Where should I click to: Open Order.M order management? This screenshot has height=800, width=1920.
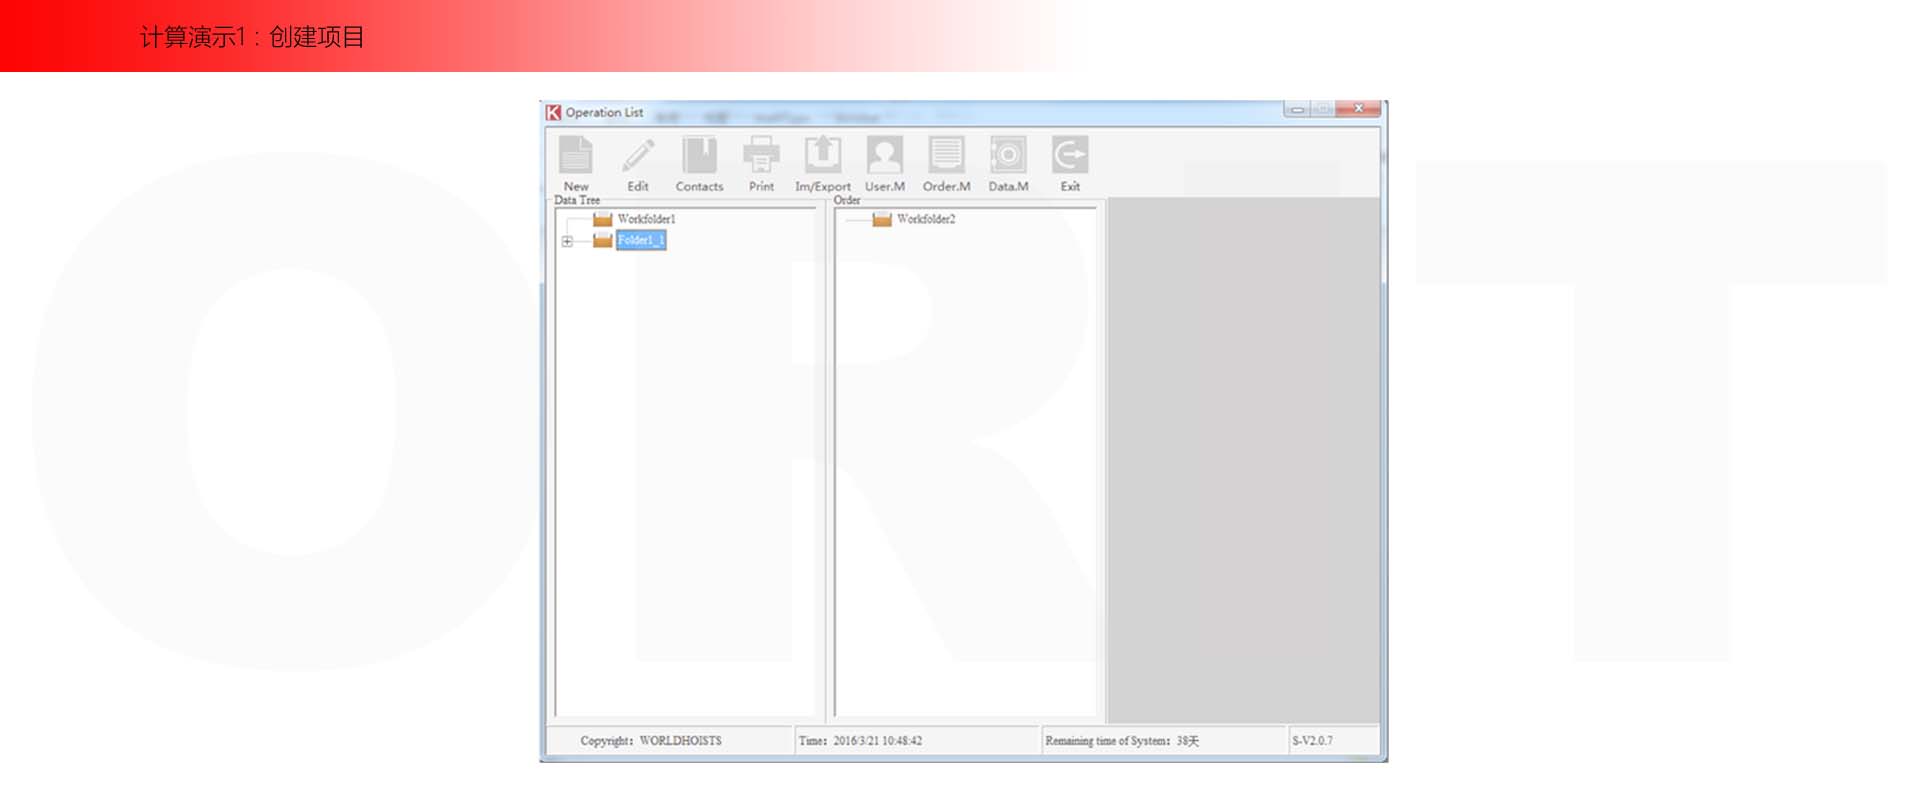[x=946, y=157]
